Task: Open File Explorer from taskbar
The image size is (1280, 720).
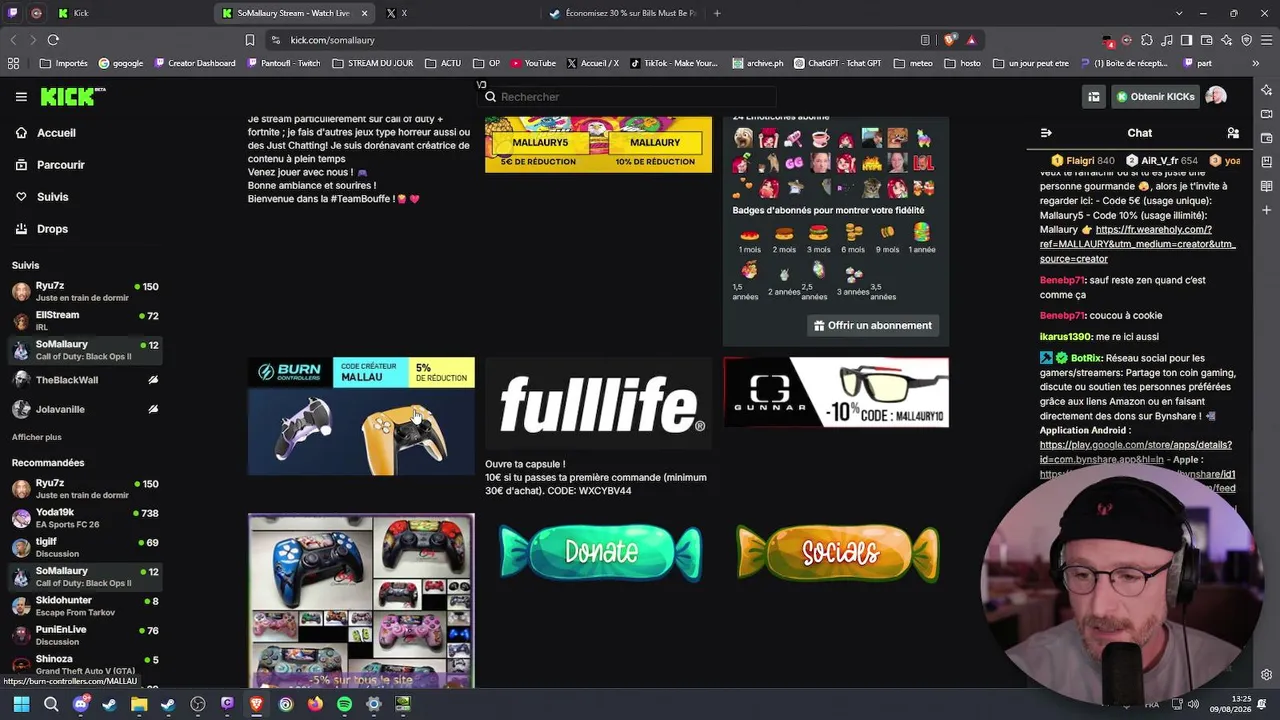Action: 139,704
